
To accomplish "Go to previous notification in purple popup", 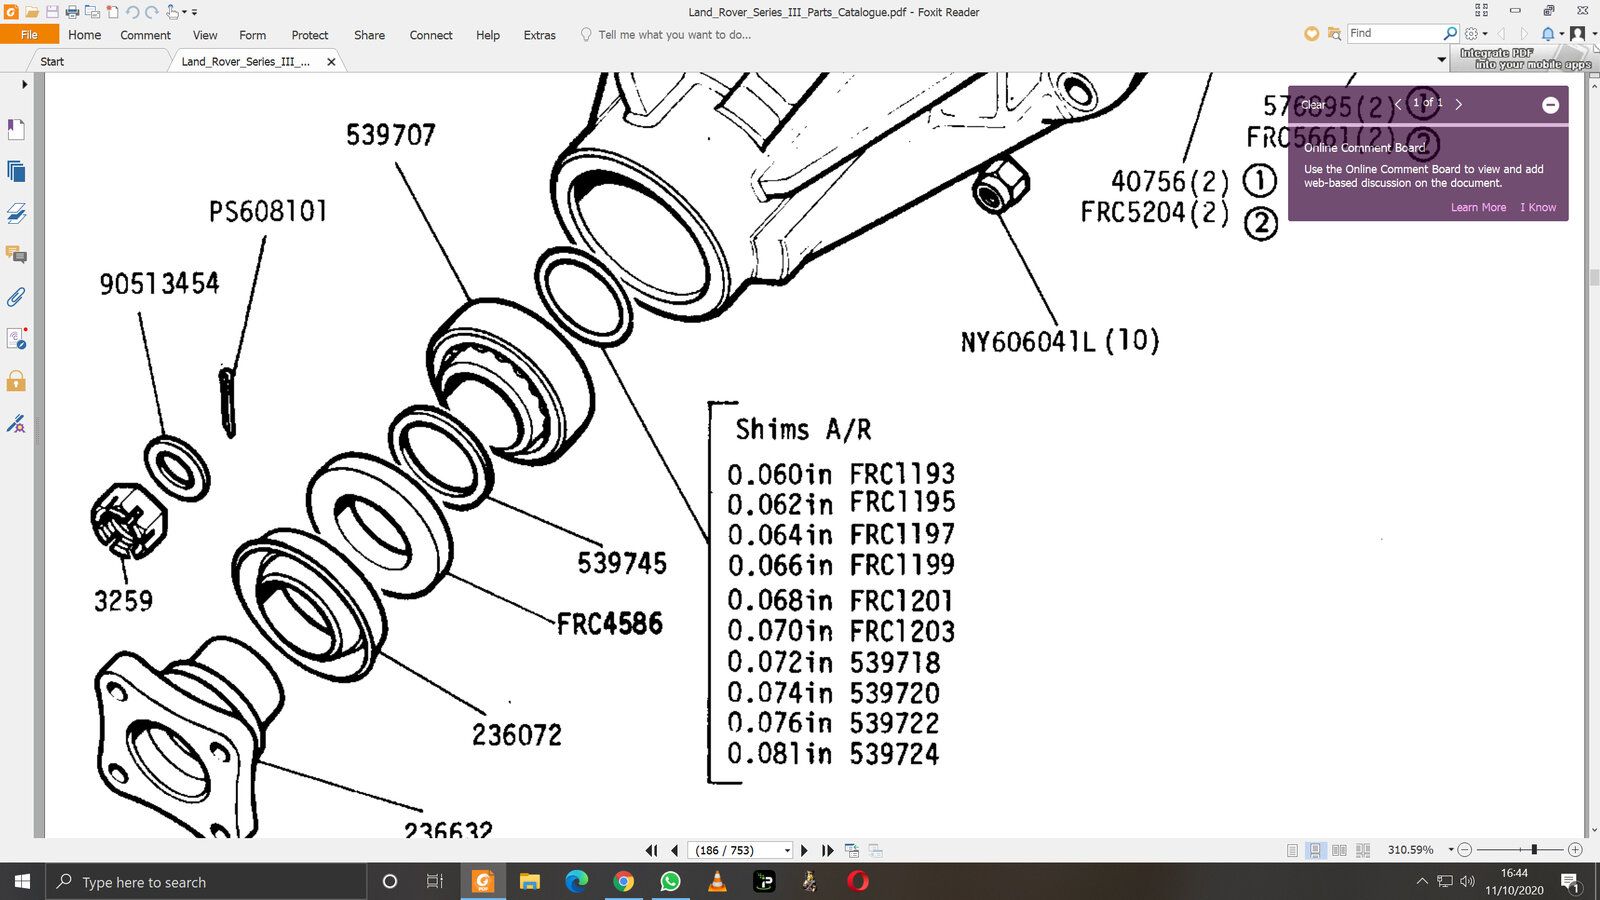I will coord(1398,104).
